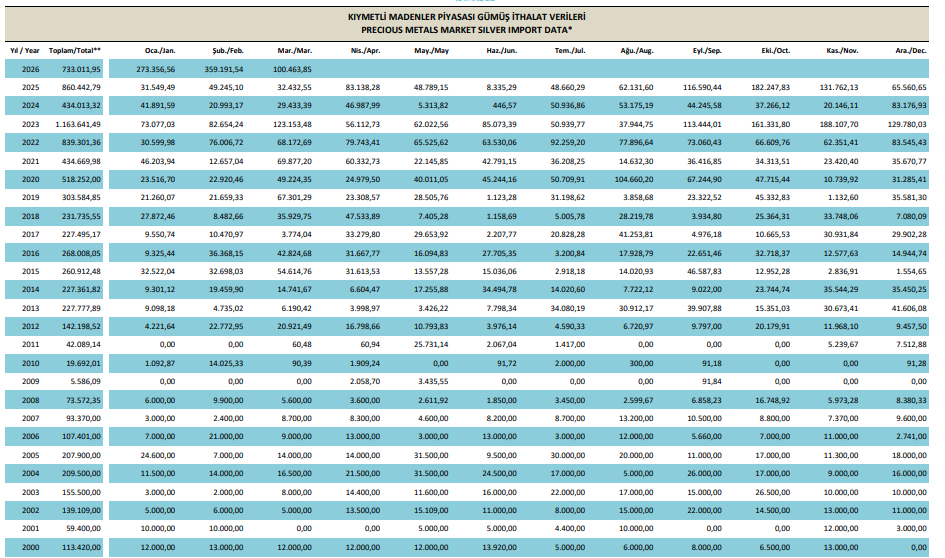Click the "Precious Metals Market Silver Import Data" title

(466, 30)
